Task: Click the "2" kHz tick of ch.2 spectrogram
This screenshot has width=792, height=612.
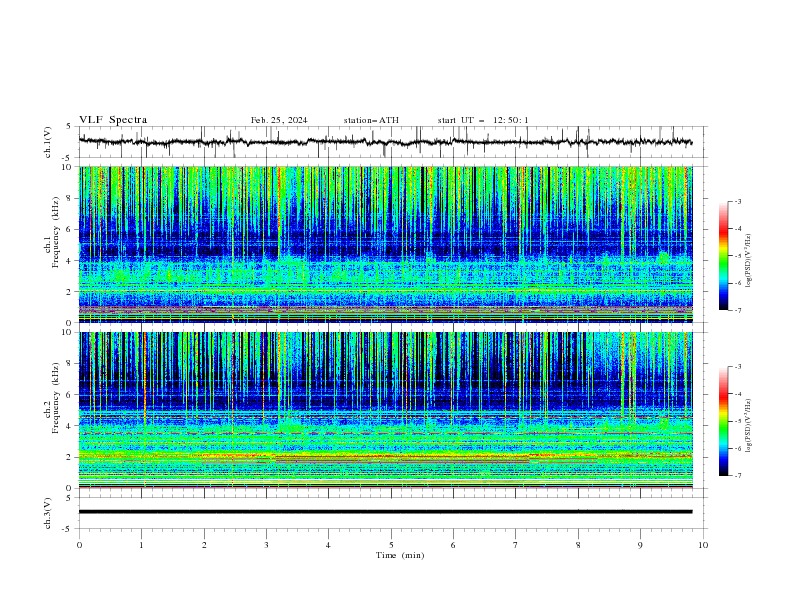Action: click(x=71, y=457)
